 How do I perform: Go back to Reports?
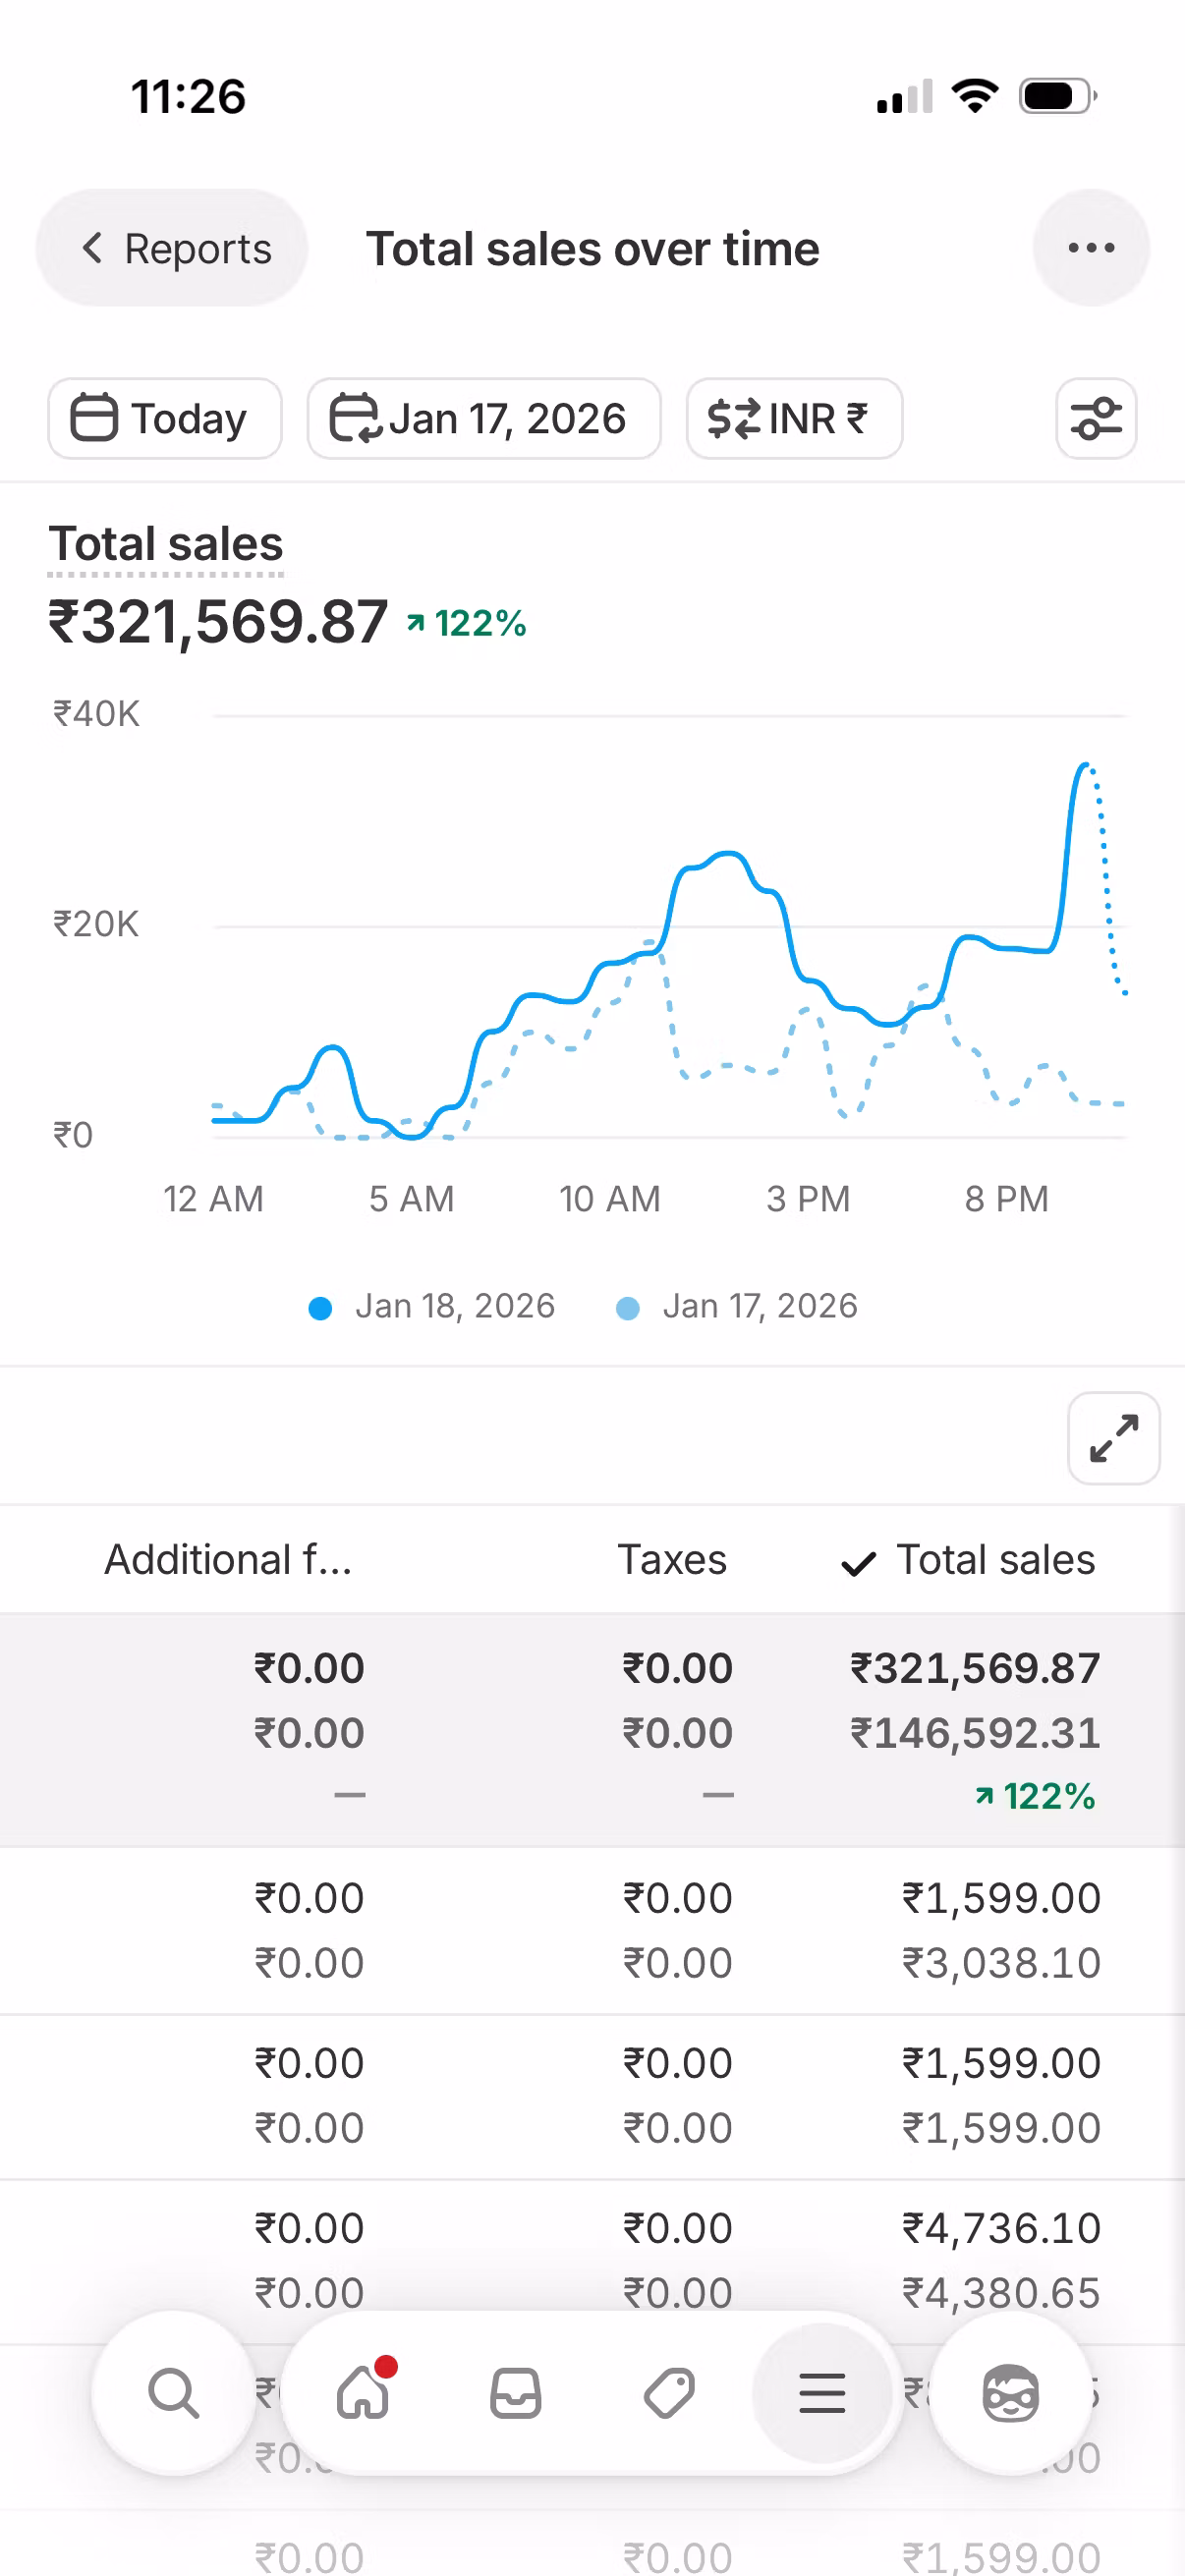[x=173, y=248]
